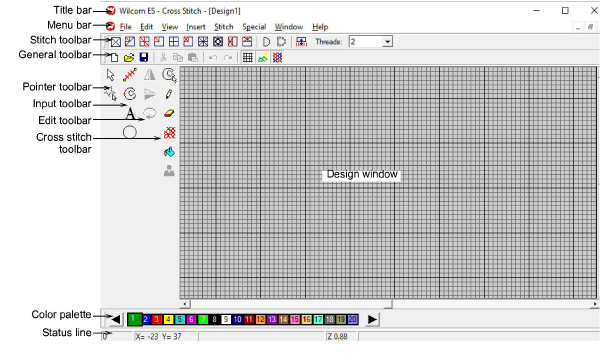Image resolution: width=600 pixels, height=362 pixels.
Task: Select red color swatch 3
Action: [157, 319]
